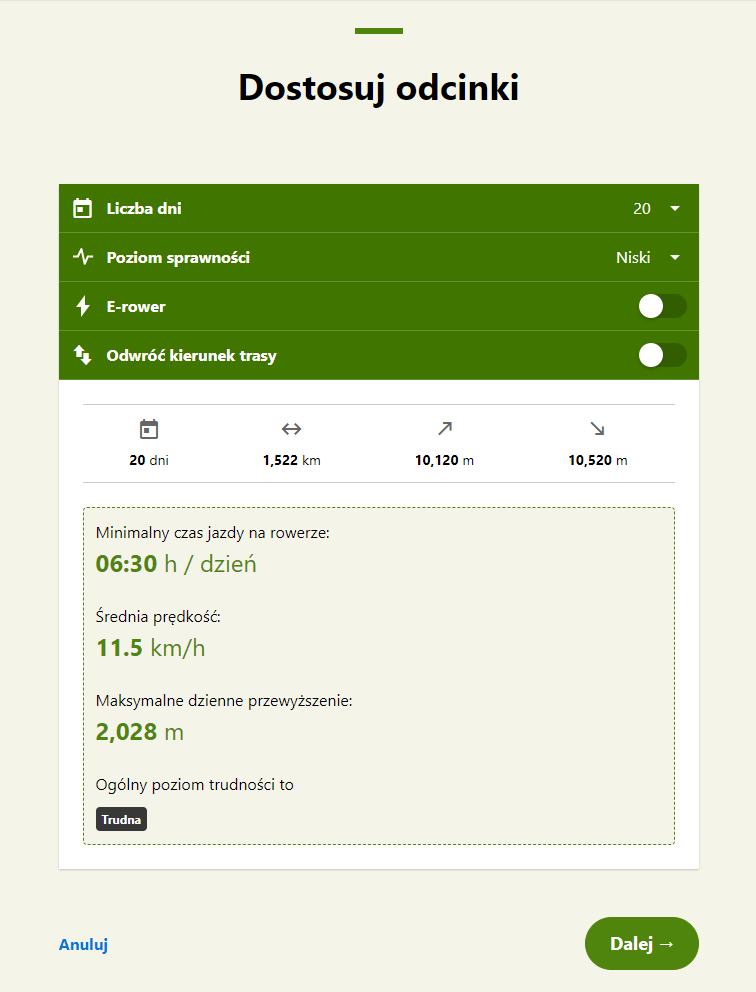Click the Trudna difficulty badge

pyautogui.click(x=121, y=819)
